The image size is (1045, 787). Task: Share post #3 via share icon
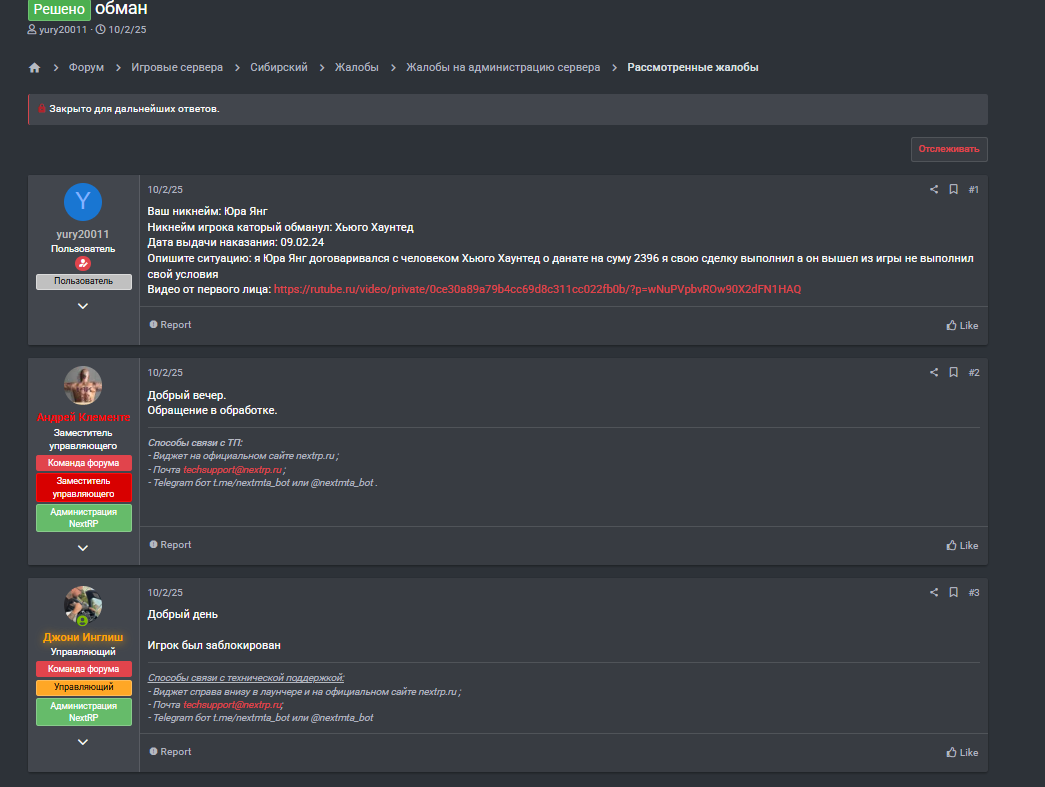point(934,593)
